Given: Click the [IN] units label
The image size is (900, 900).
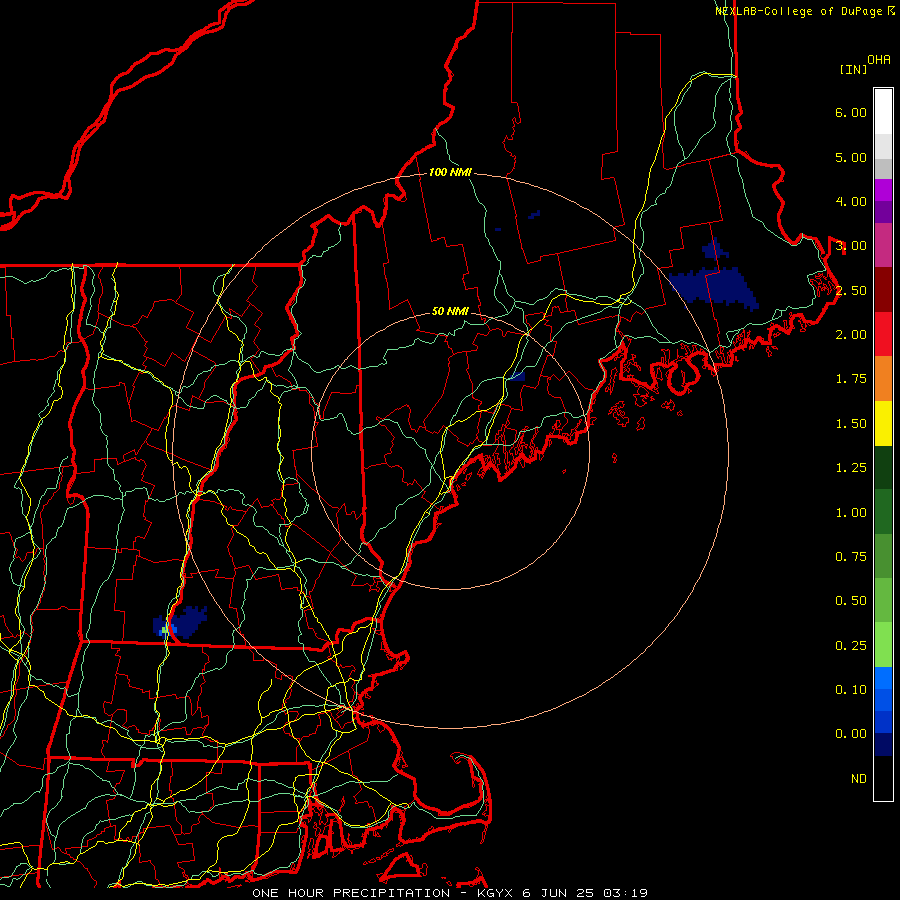Looking at the screenshot, I should (853, 69).
